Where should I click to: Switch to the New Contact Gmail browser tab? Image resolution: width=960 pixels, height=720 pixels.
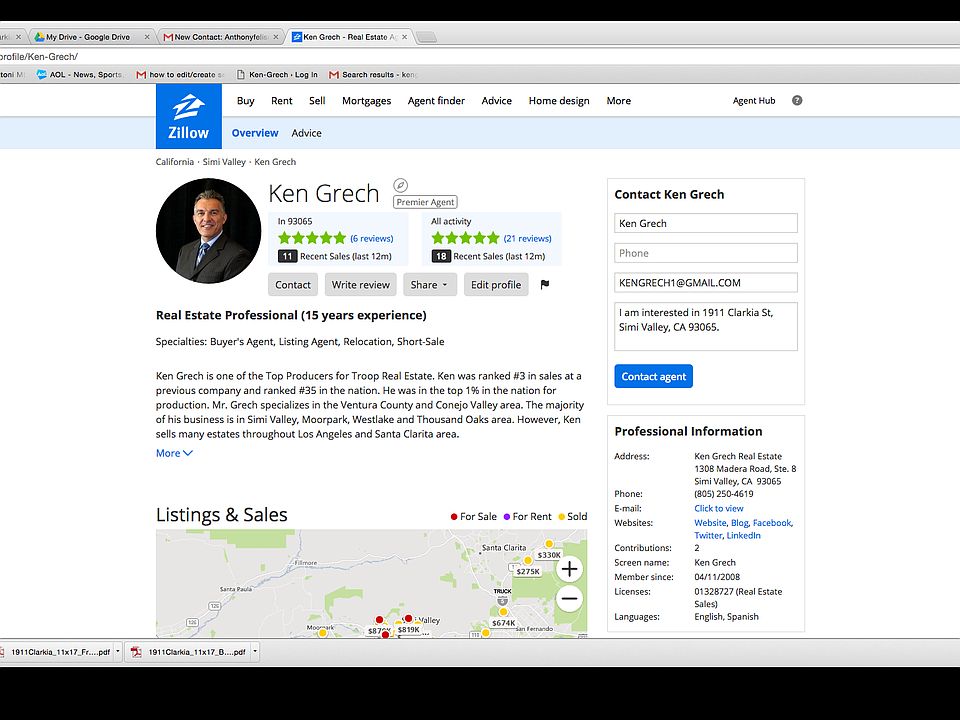217,37
